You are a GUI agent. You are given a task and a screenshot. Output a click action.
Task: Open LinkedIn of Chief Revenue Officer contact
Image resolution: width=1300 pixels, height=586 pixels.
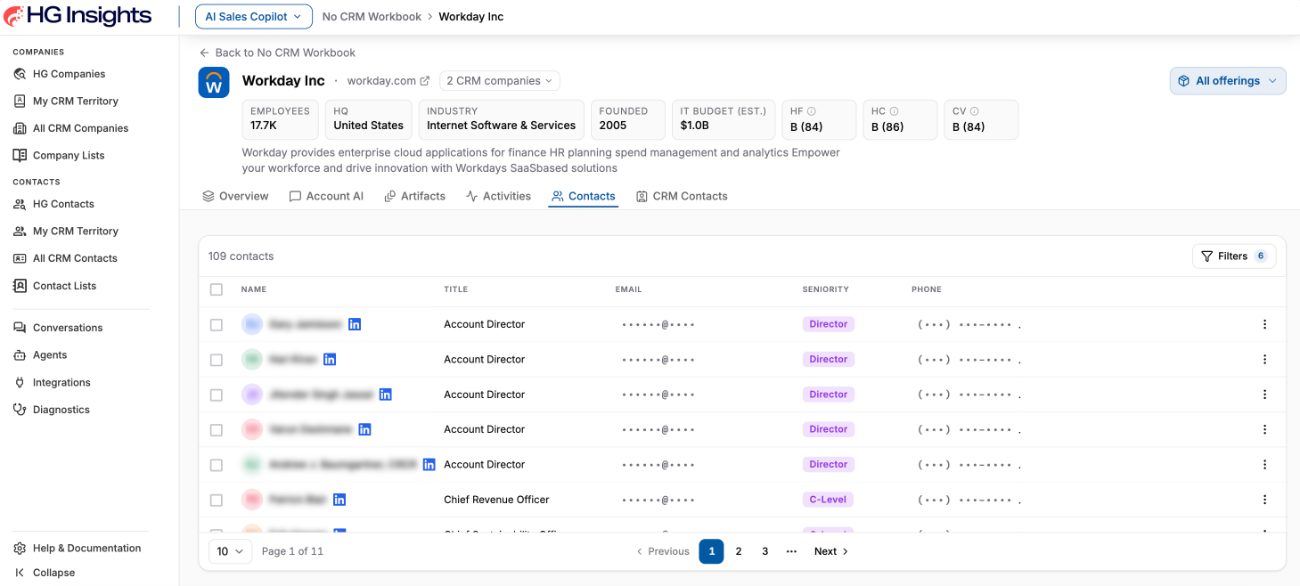pyautogui.click(x=339, y=499)
